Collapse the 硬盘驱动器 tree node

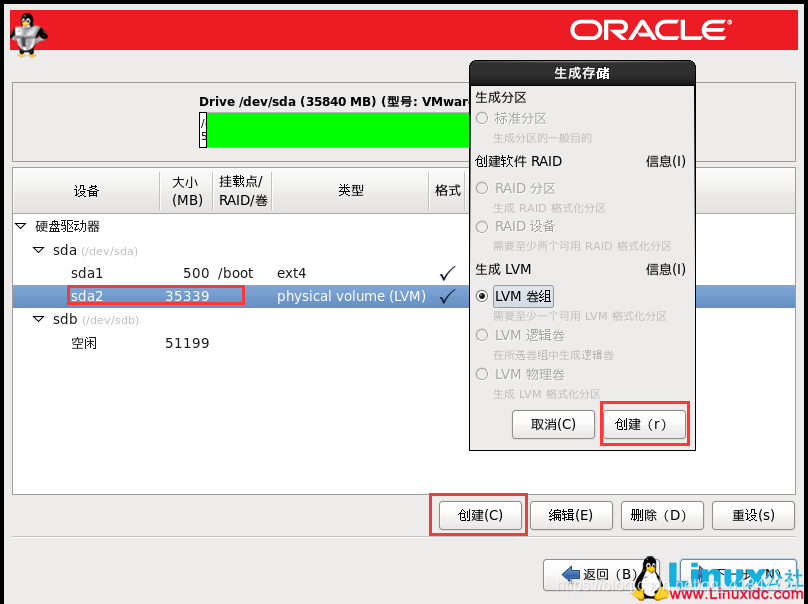(x=22, y=226)
